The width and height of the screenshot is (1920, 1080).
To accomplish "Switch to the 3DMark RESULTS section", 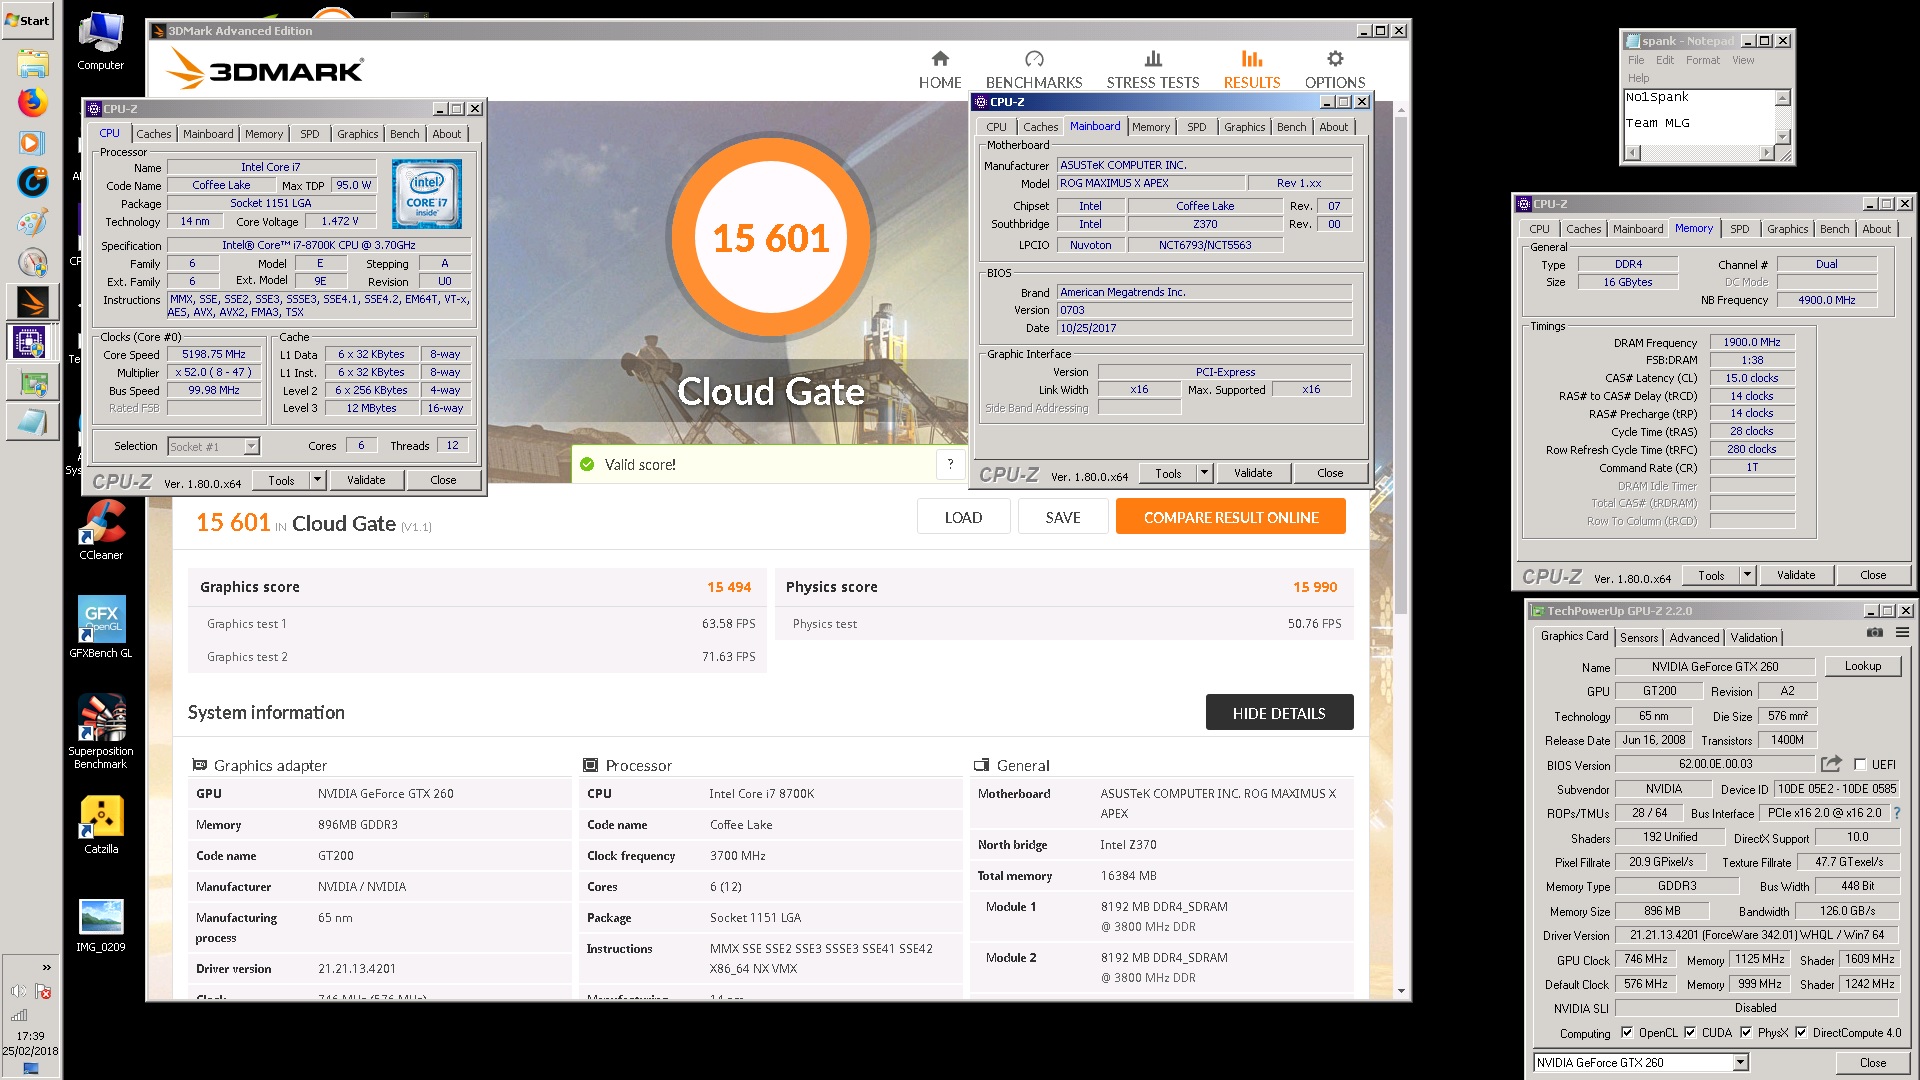I will pyautogui.click(x=1251, y=69).
